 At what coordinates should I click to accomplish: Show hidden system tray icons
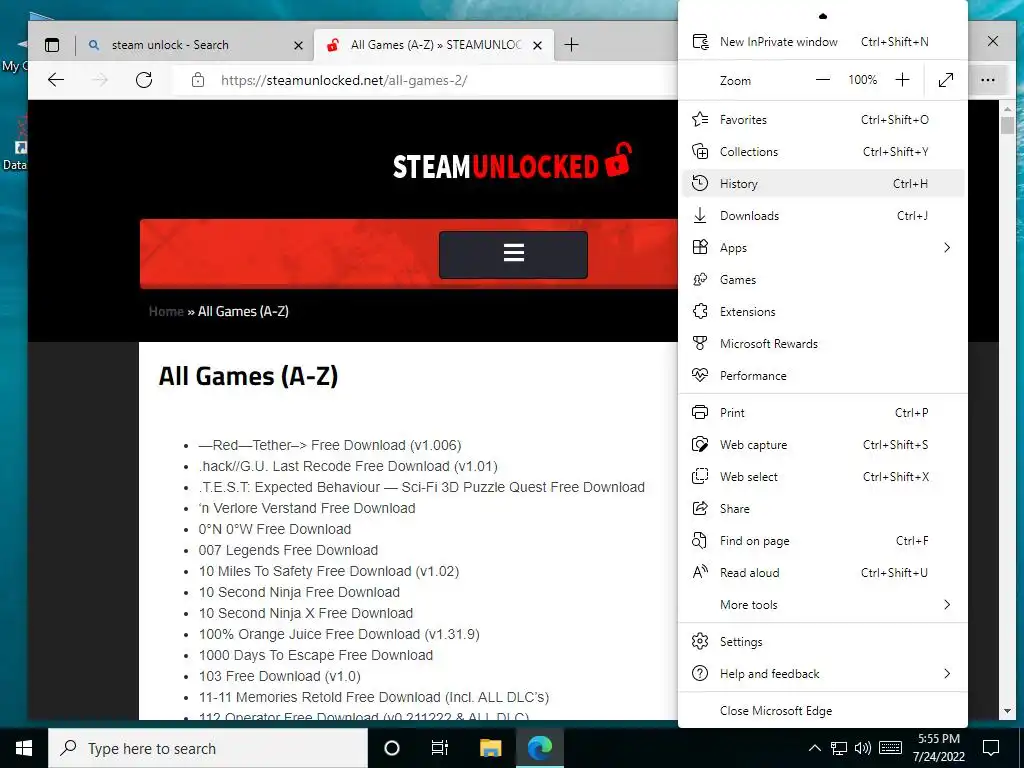tap(814, 748)
